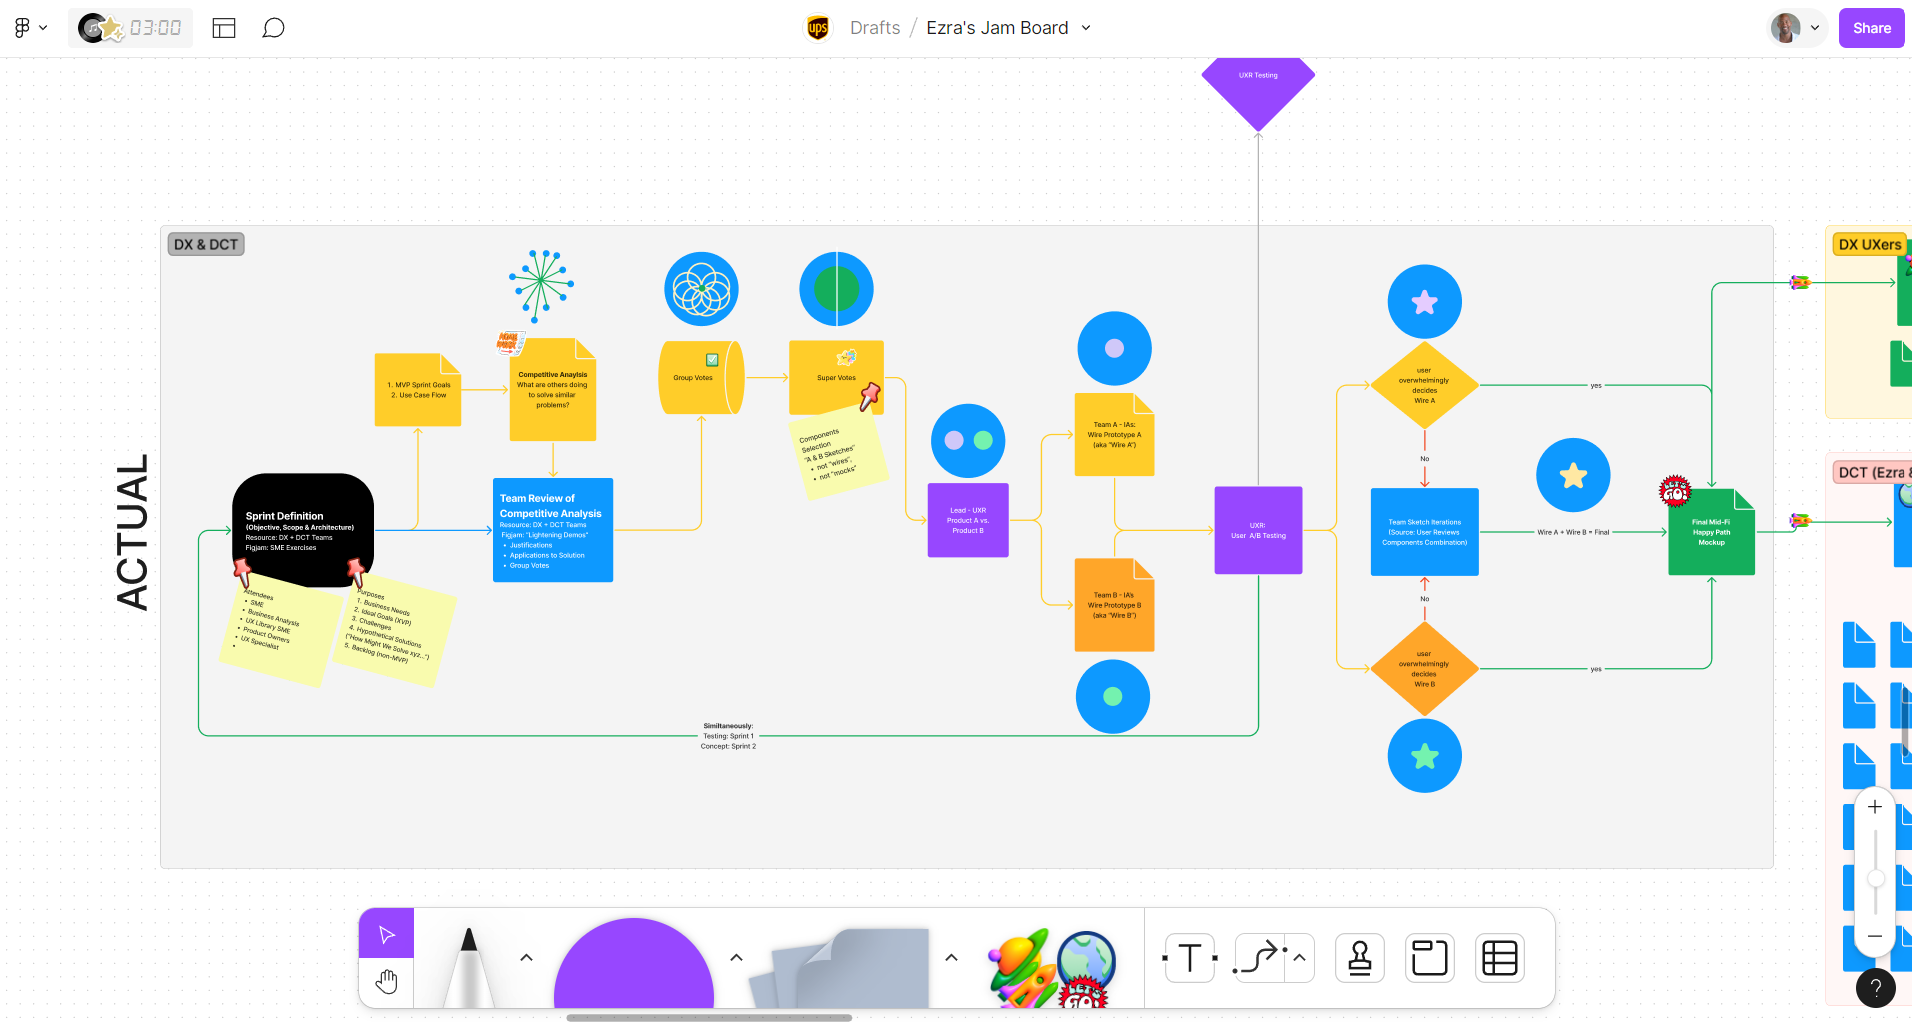Click the purple Share button
This screenshot has height=1026, width=1912.
tap(1871, 28)
